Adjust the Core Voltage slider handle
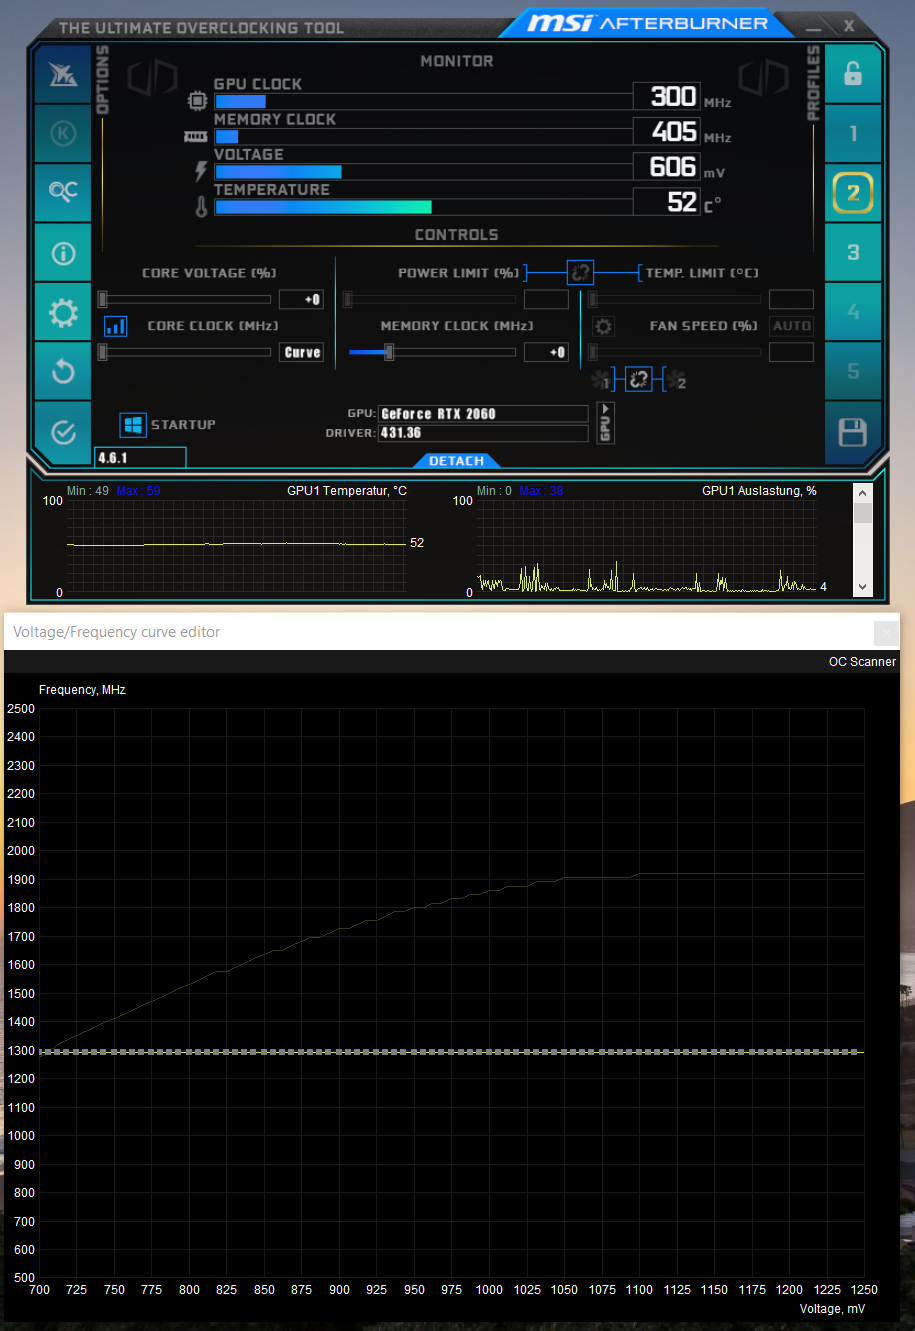Viewport: 915px width, 1331px height. click(102, 299)
